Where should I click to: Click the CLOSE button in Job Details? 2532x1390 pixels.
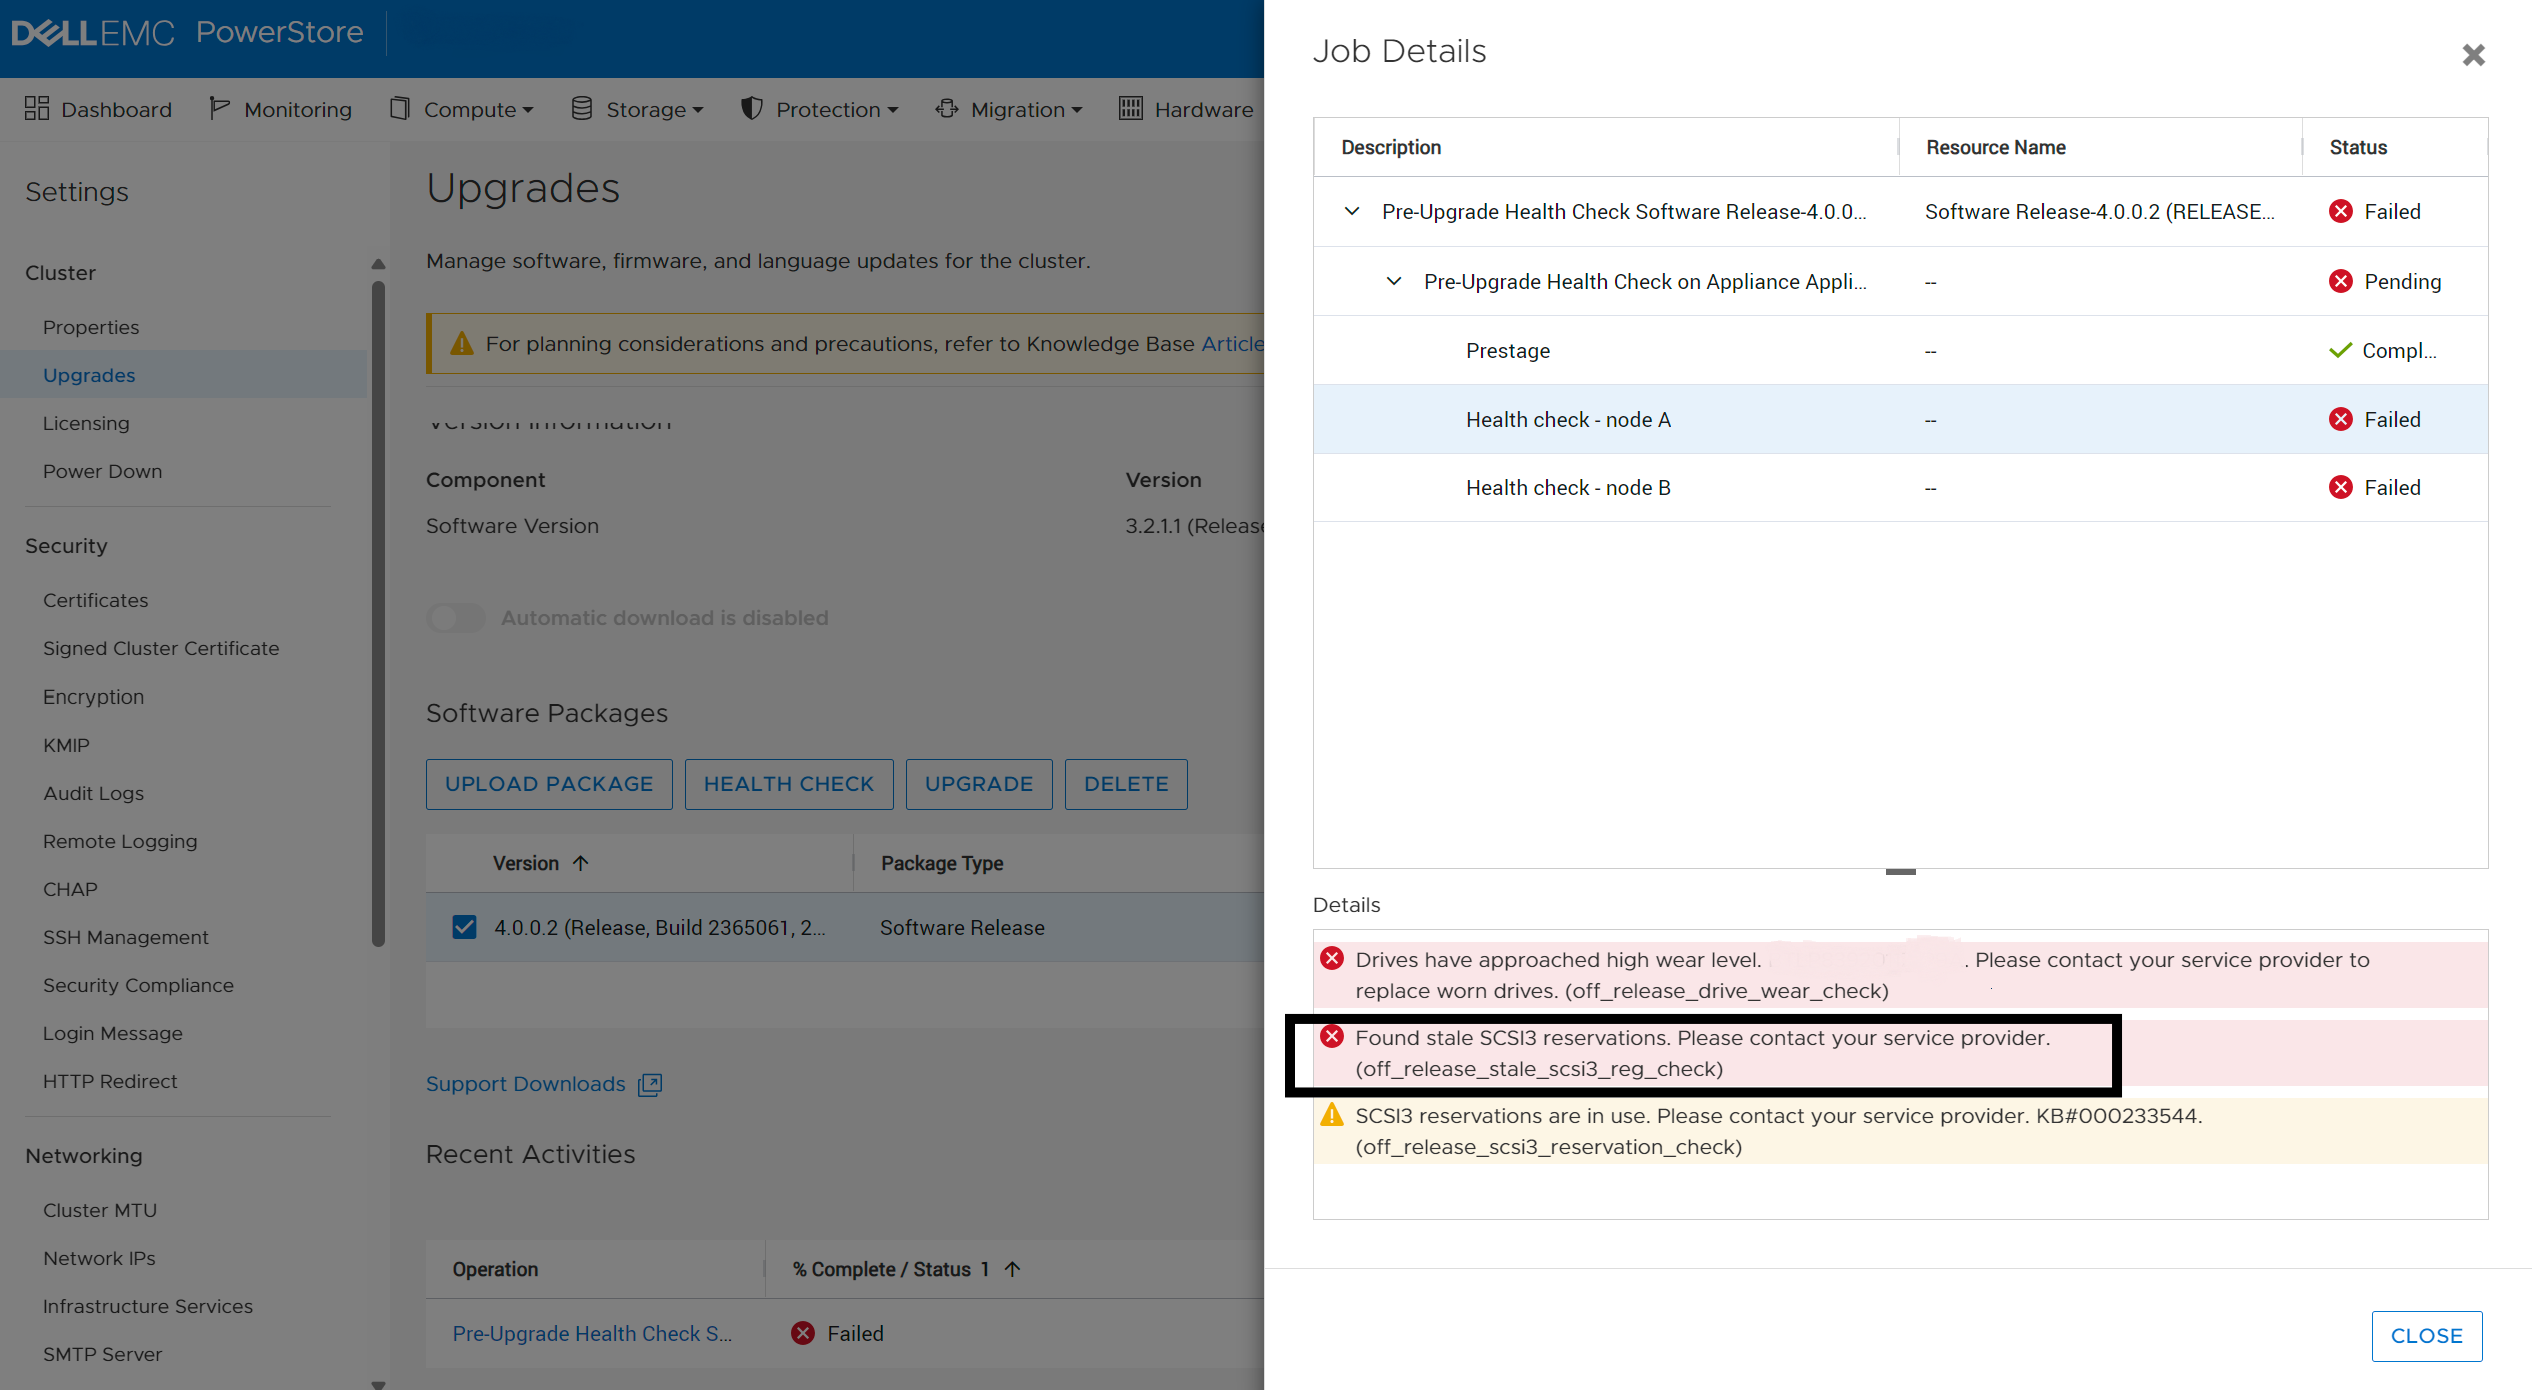(x=2426, y=1336)
